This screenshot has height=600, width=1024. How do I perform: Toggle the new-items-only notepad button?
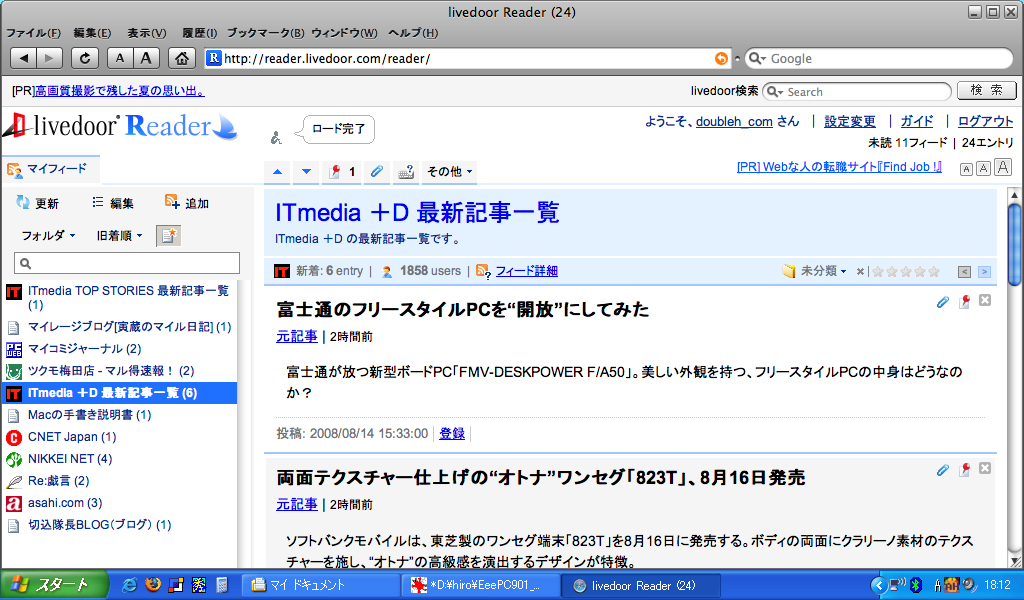point(168,236)
